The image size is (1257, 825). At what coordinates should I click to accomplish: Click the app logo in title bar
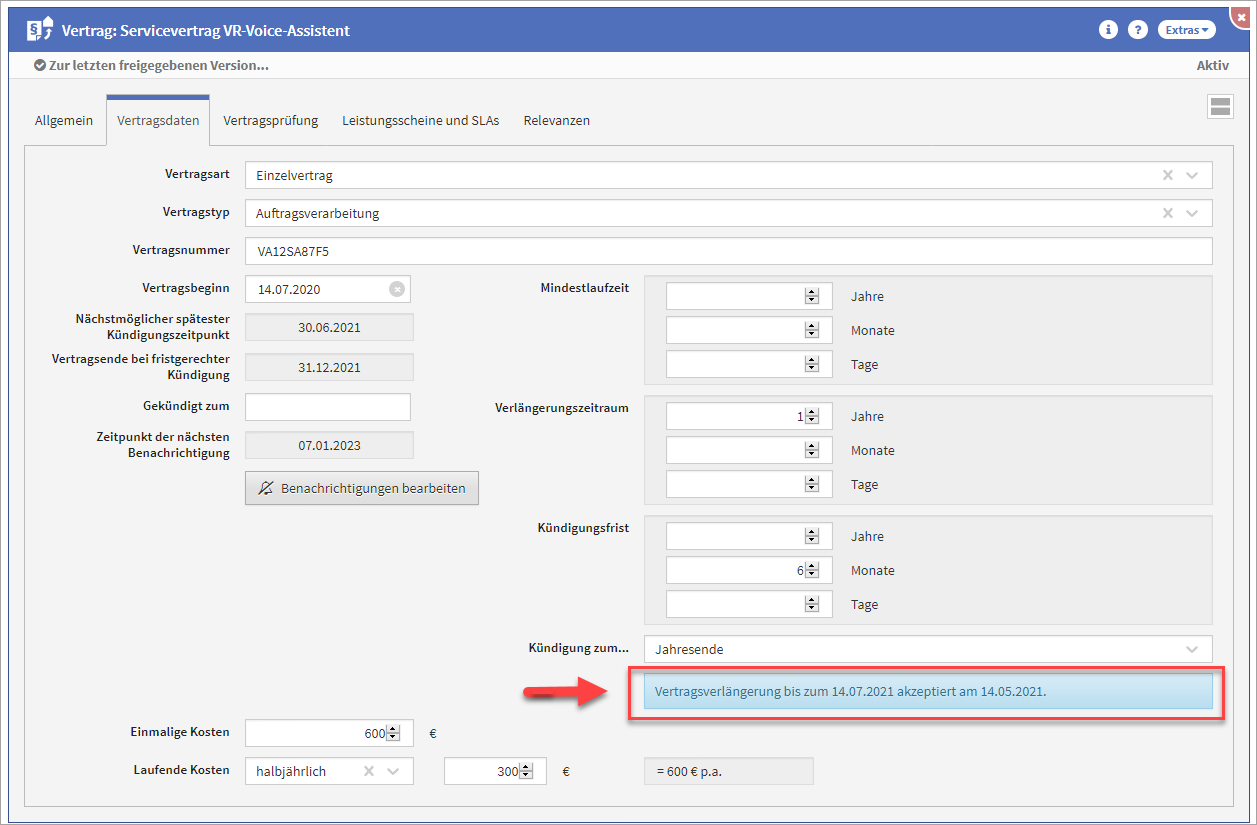[39, 30]
